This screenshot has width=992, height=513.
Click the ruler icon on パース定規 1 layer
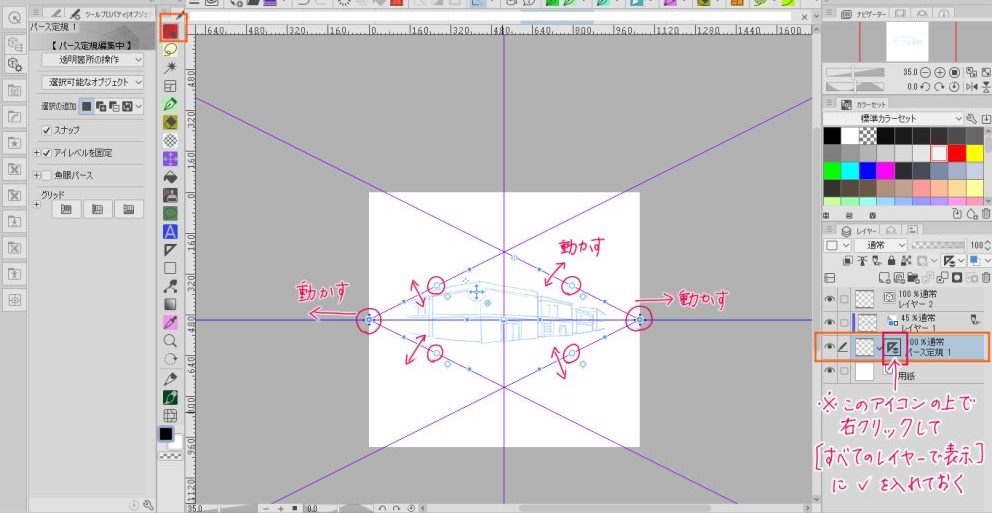pyautogui.click(x=892, y=347)
